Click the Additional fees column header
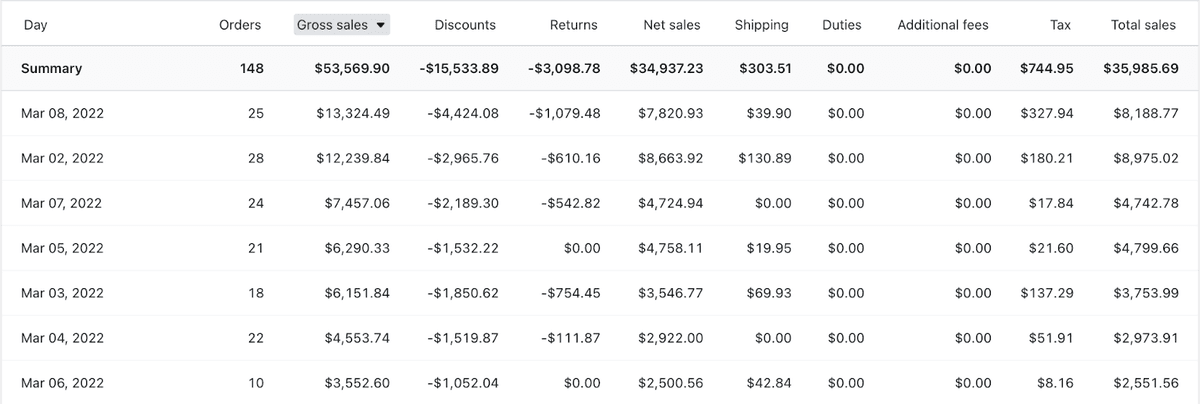 pos(943,25)
